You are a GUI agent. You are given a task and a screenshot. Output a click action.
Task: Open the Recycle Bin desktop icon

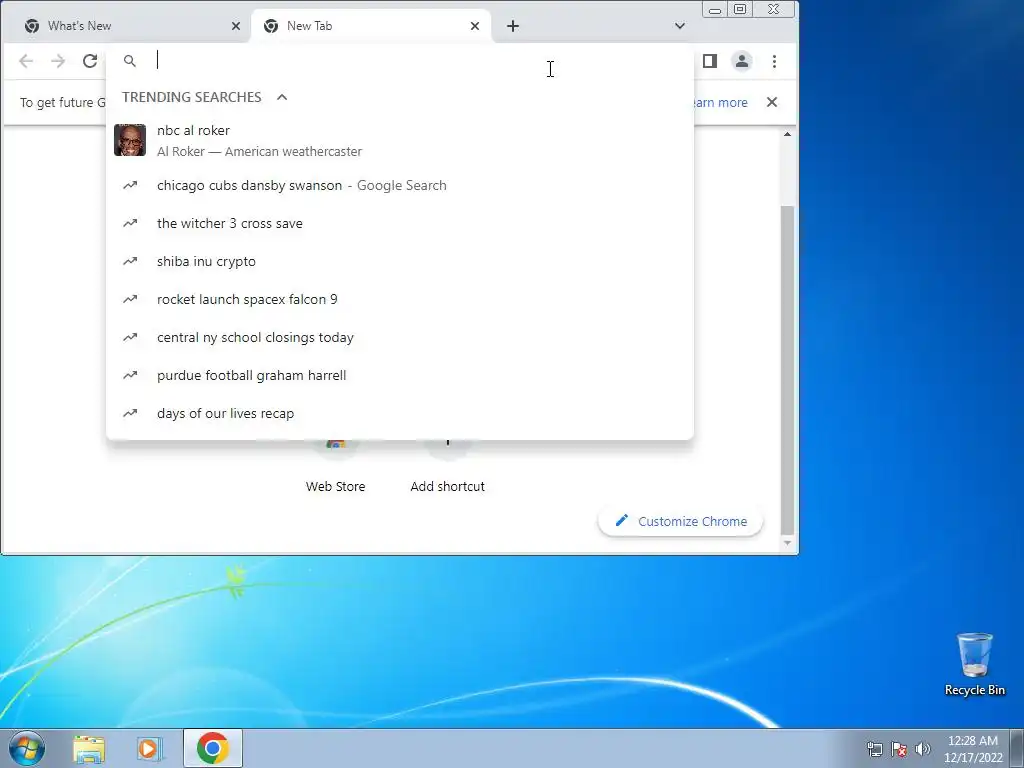974,665
